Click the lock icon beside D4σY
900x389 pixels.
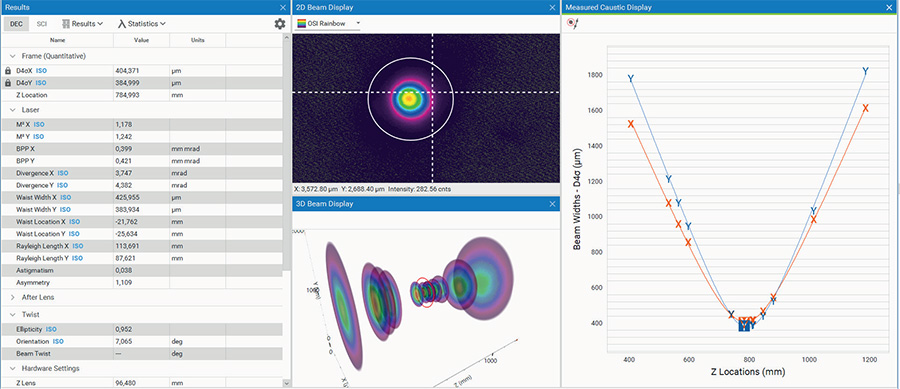(7, 83)
